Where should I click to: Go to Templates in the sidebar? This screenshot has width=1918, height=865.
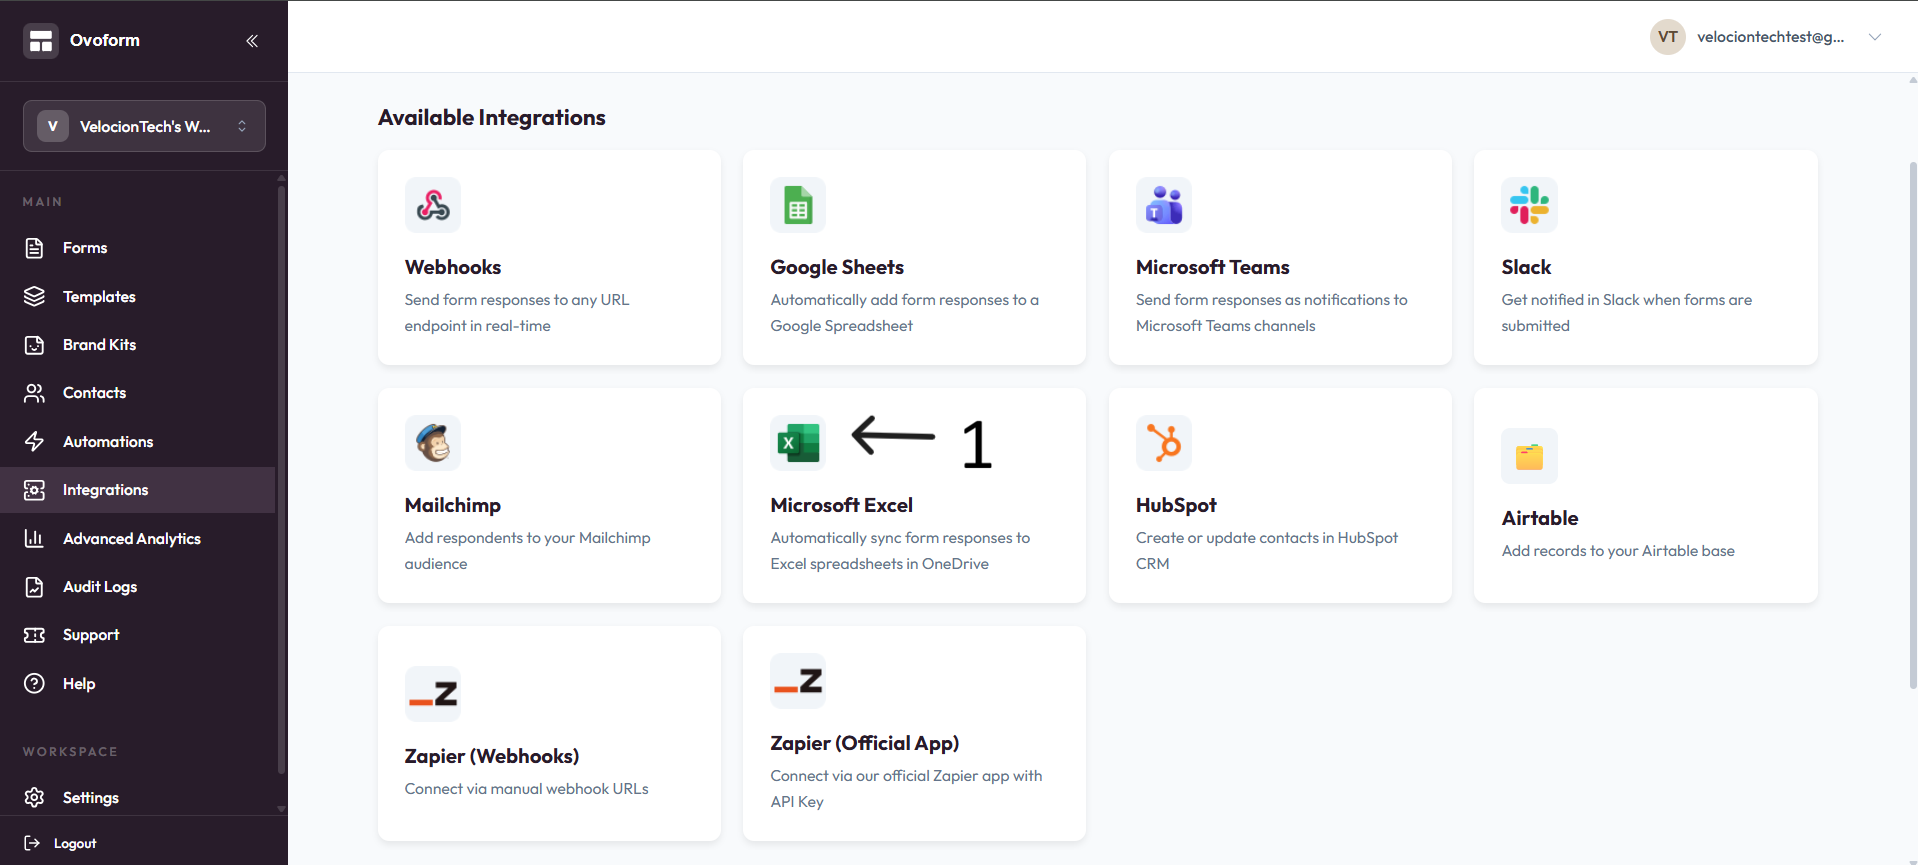pyautogui.click(x=138, y=297)
